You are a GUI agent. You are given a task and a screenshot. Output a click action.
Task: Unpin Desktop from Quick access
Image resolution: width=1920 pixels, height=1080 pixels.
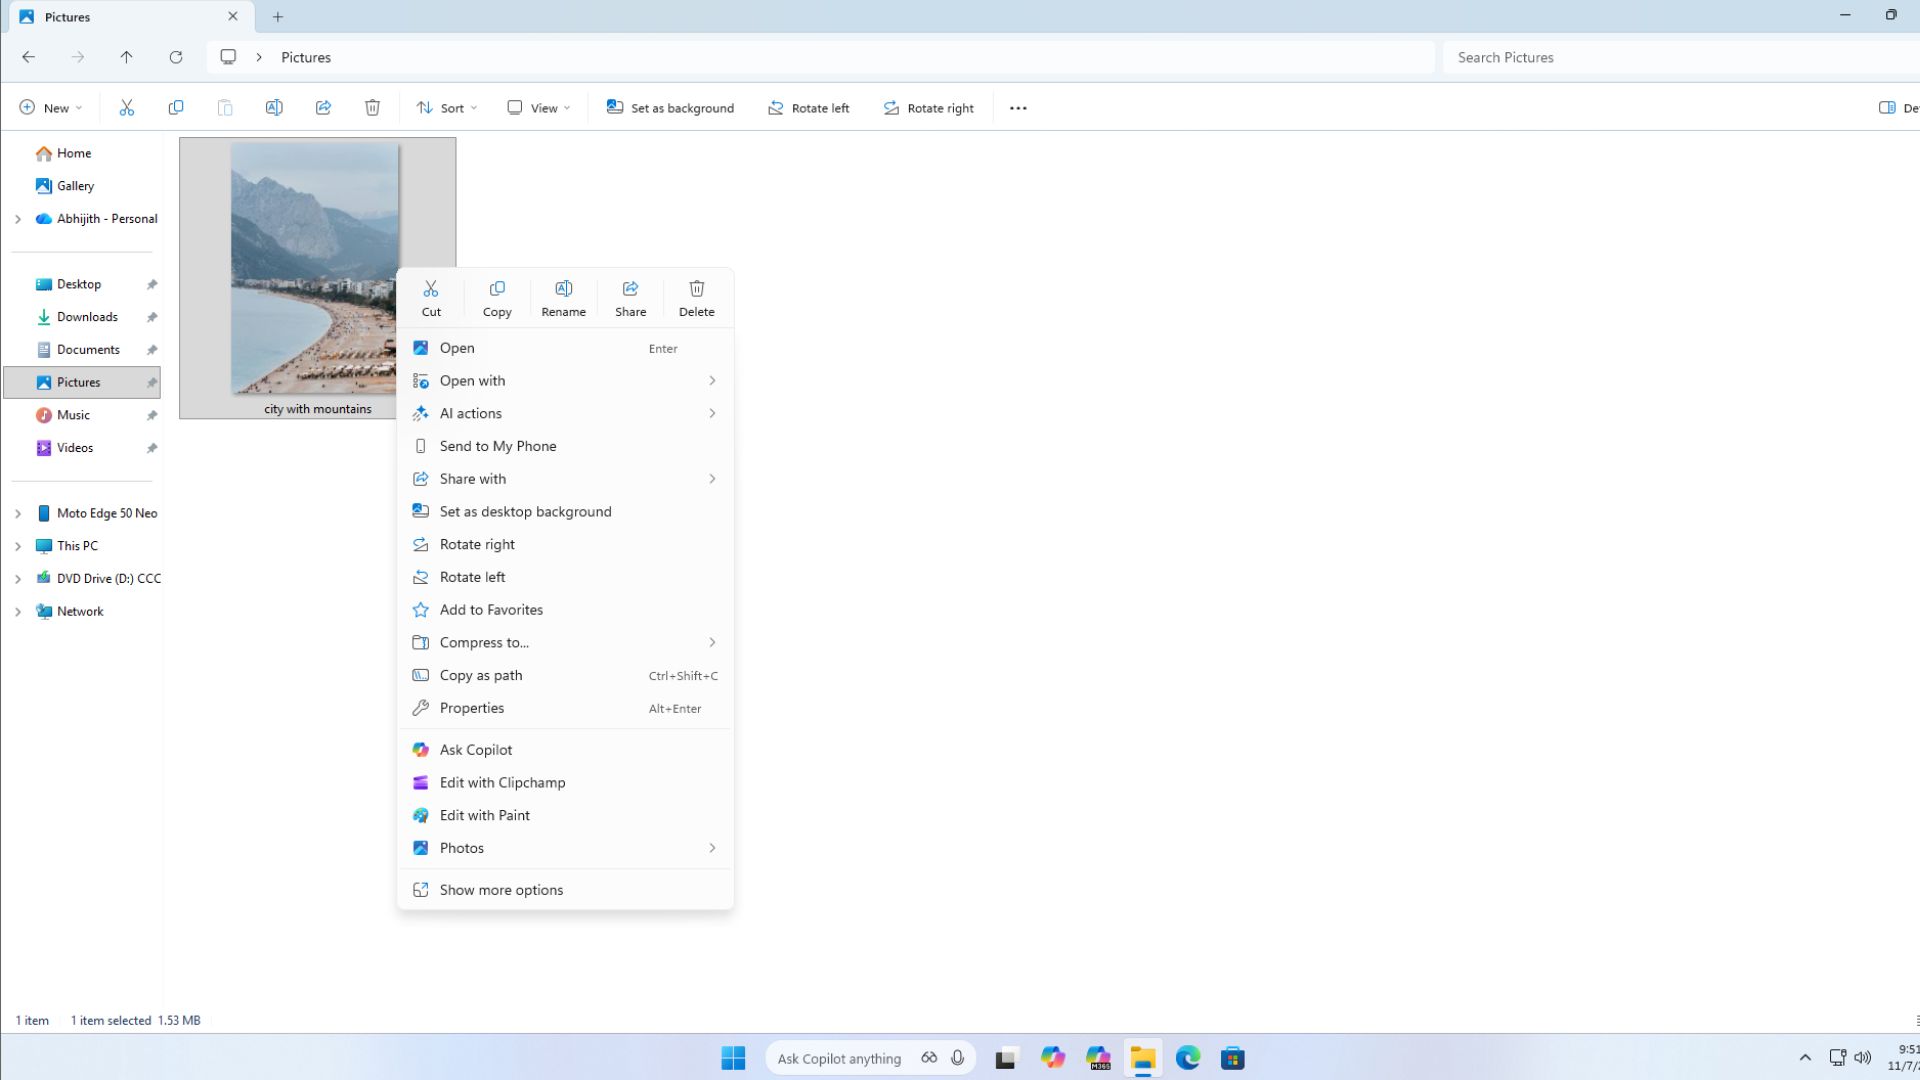152,284
